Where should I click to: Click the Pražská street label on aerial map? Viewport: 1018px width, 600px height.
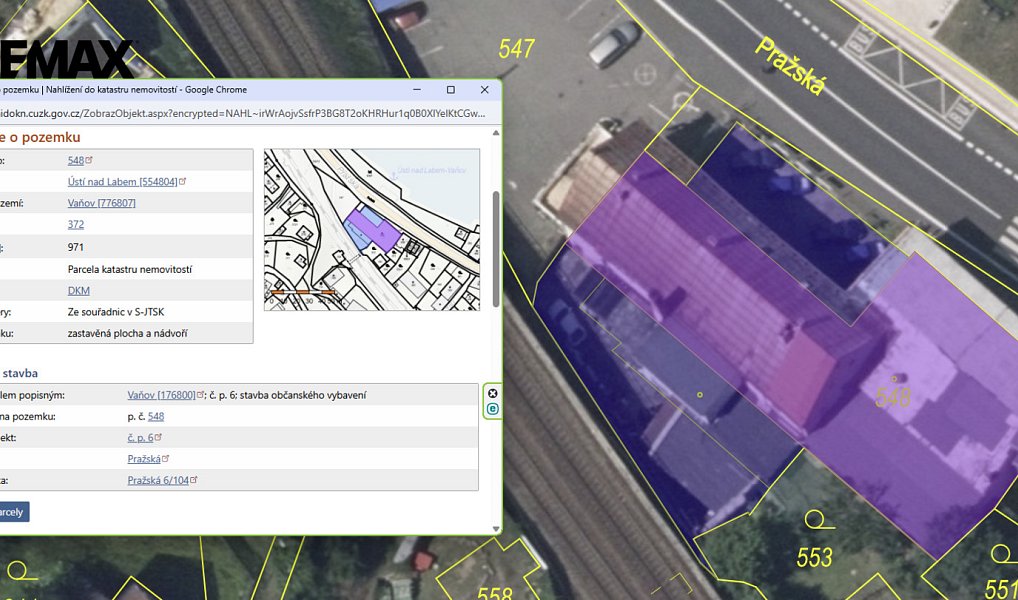click(793, 66)
